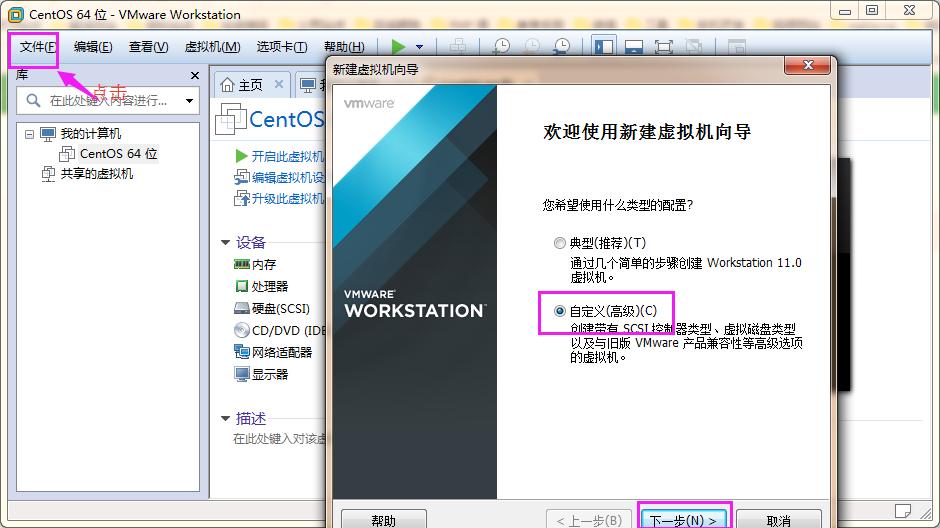
Task: Click the green power-on play icon in toolbar
Action: point(398,46)
